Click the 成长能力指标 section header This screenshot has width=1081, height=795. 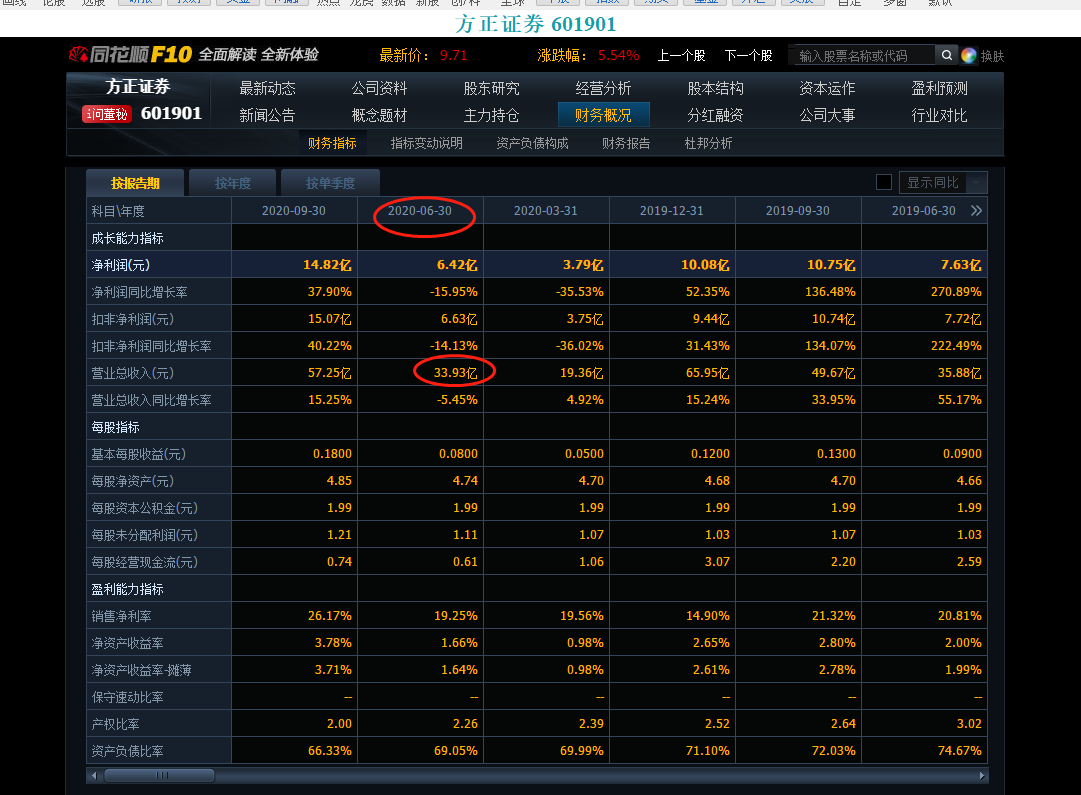tap(127, 238)
